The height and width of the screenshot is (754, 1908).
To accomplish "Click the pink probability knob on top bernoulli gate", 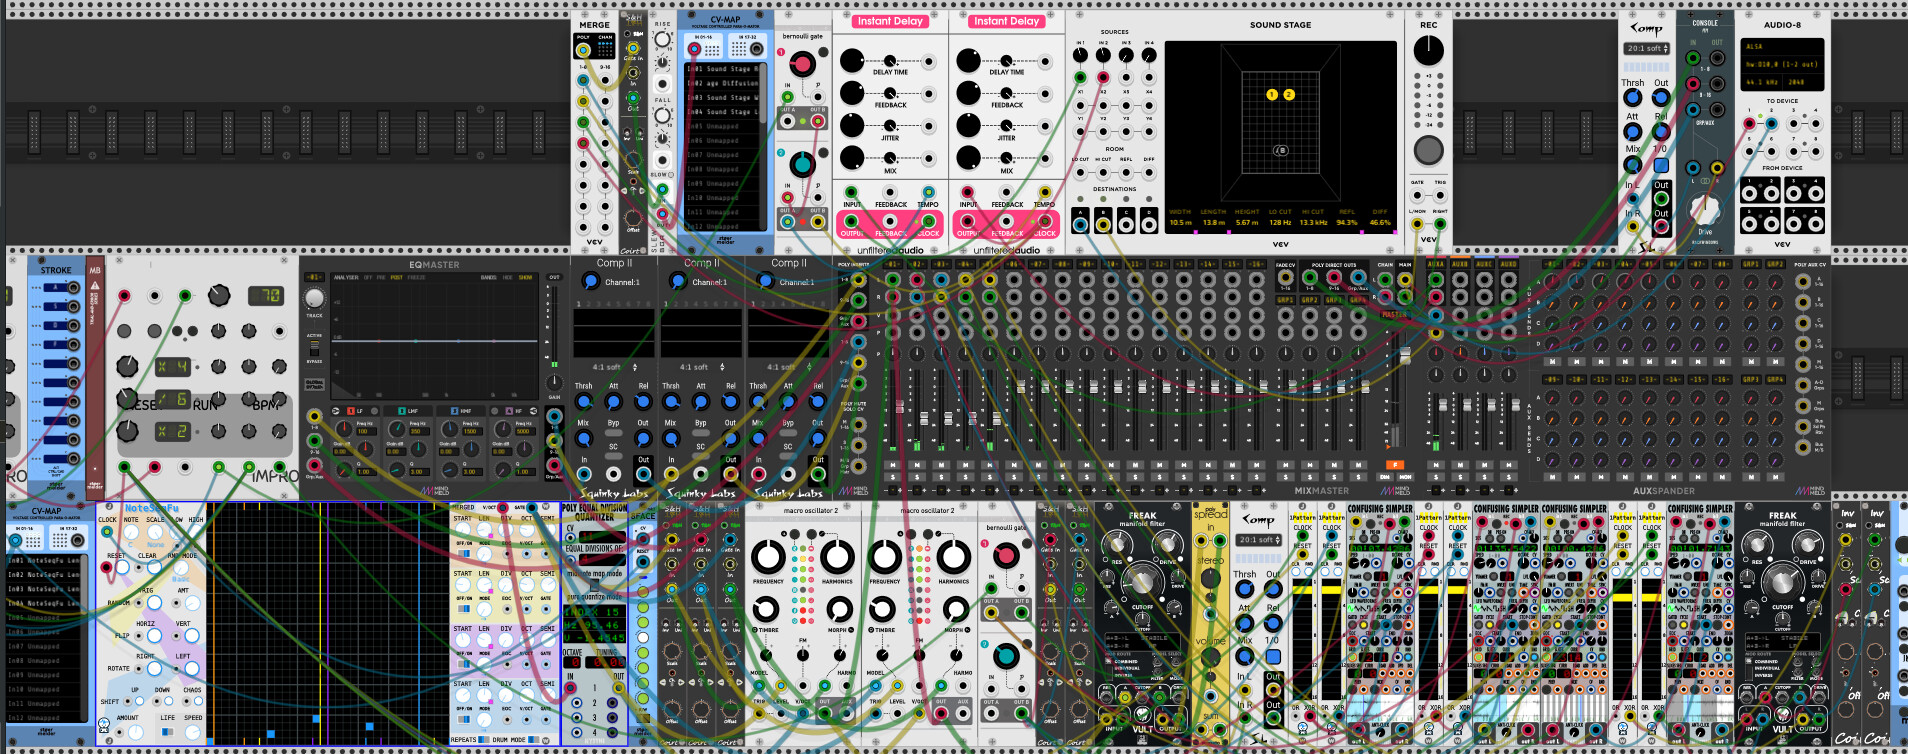I will coord(802,65).
